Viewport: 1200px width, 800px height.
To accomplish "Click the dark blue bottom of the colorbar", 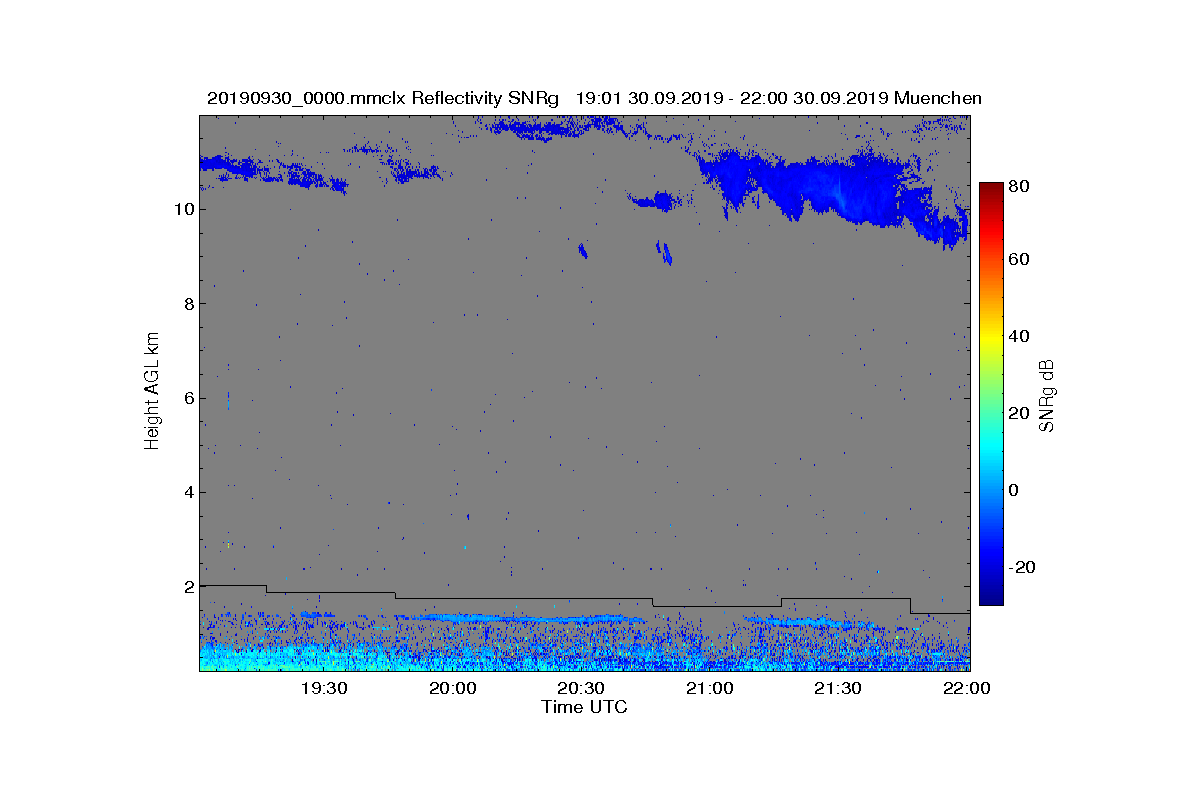I will click(x=990, y=597).
